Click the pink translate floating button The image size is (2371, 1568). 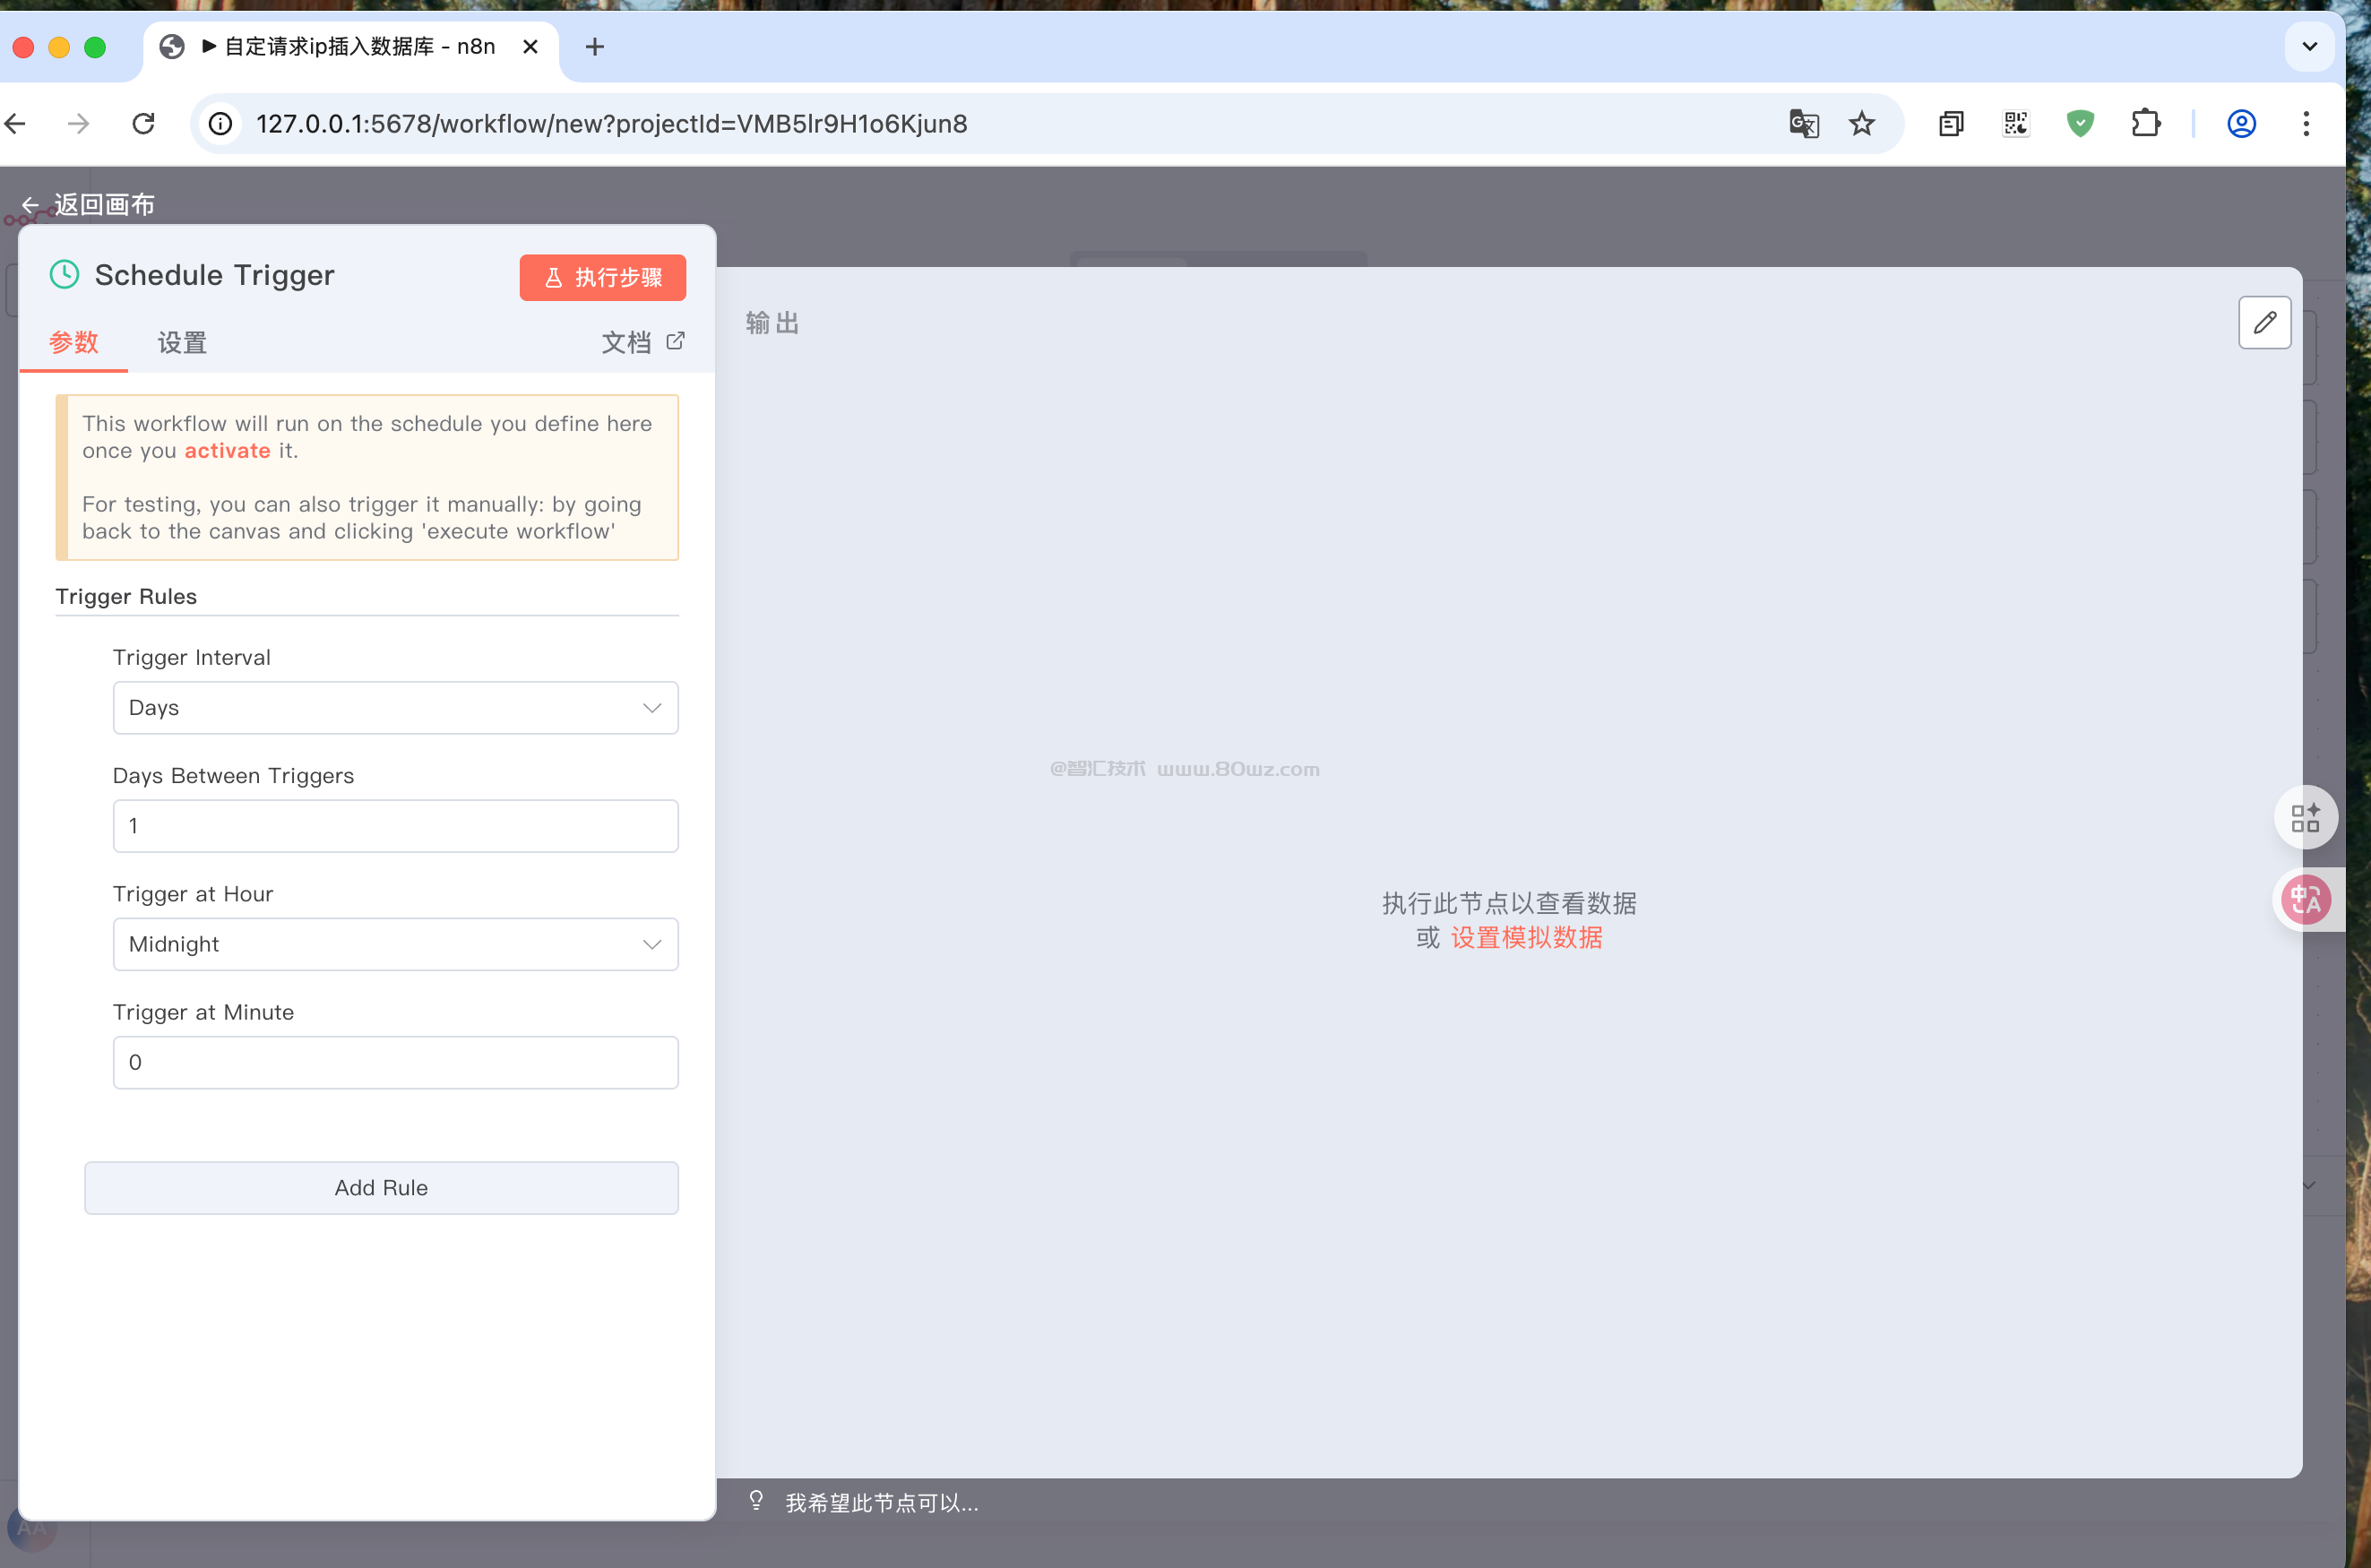click(x=2306, y=900)
